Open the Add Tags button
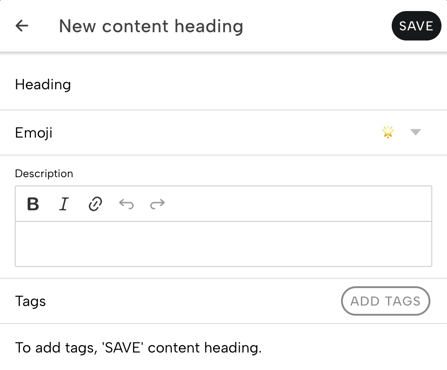Viewport: 447px width, 370px height. tap(385, 301)
